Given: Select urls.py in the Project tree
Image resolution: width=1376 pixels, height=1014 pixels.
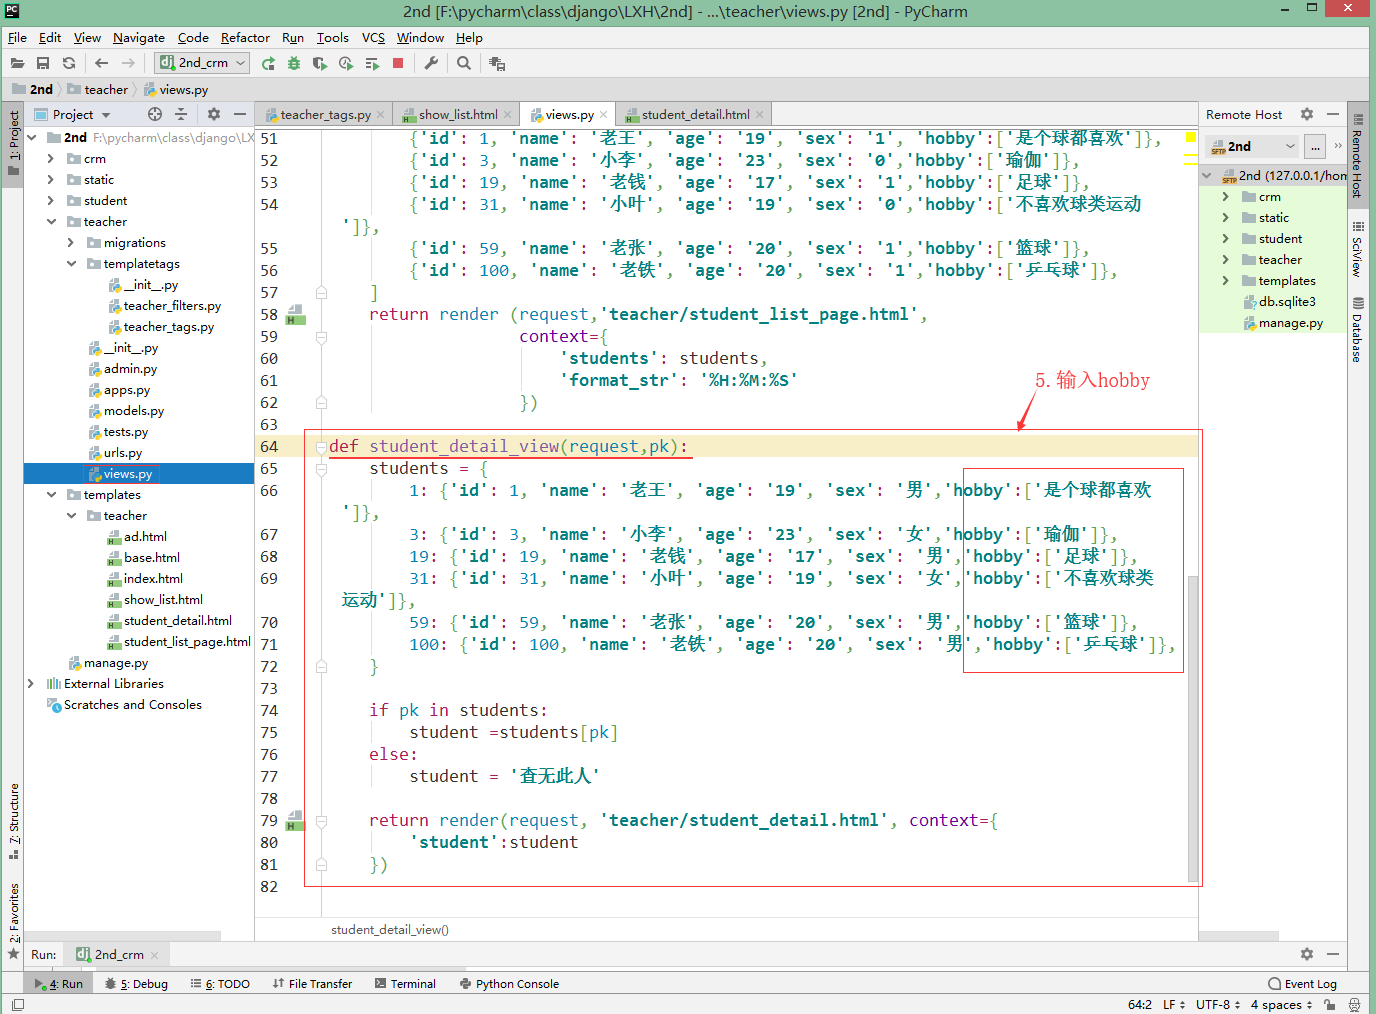Looking at the screenshot, I should point(122,453).
